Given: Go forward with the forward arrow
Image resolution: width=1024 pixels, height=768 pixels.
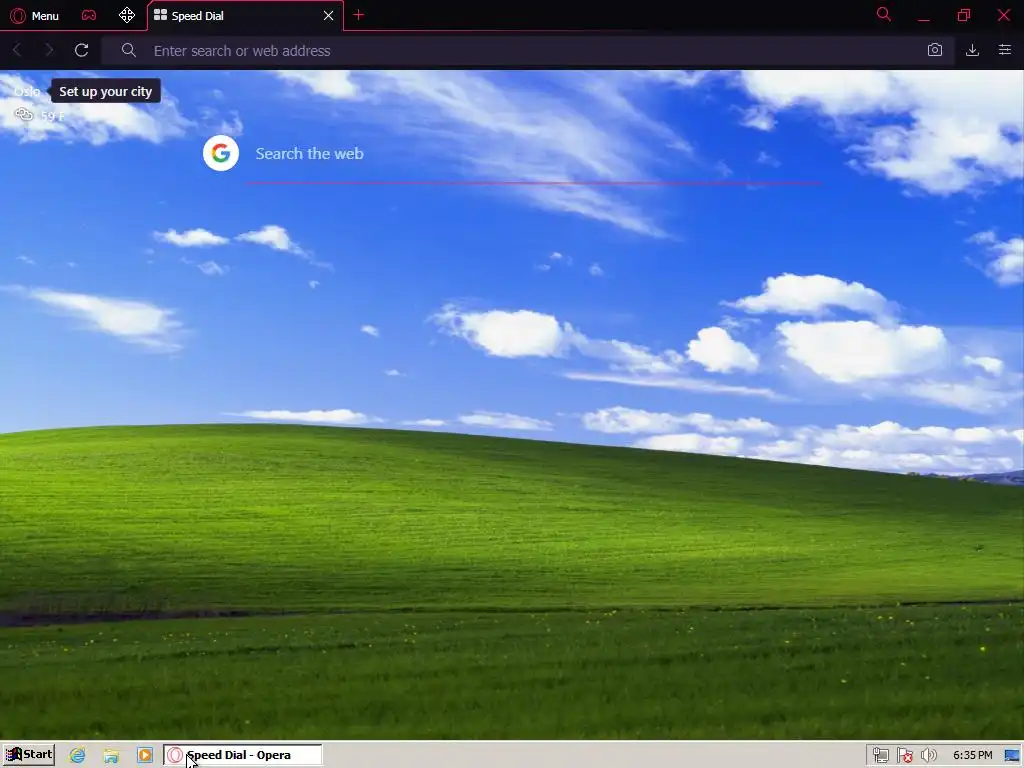Looking at the screenshot, I should point(49,50).
